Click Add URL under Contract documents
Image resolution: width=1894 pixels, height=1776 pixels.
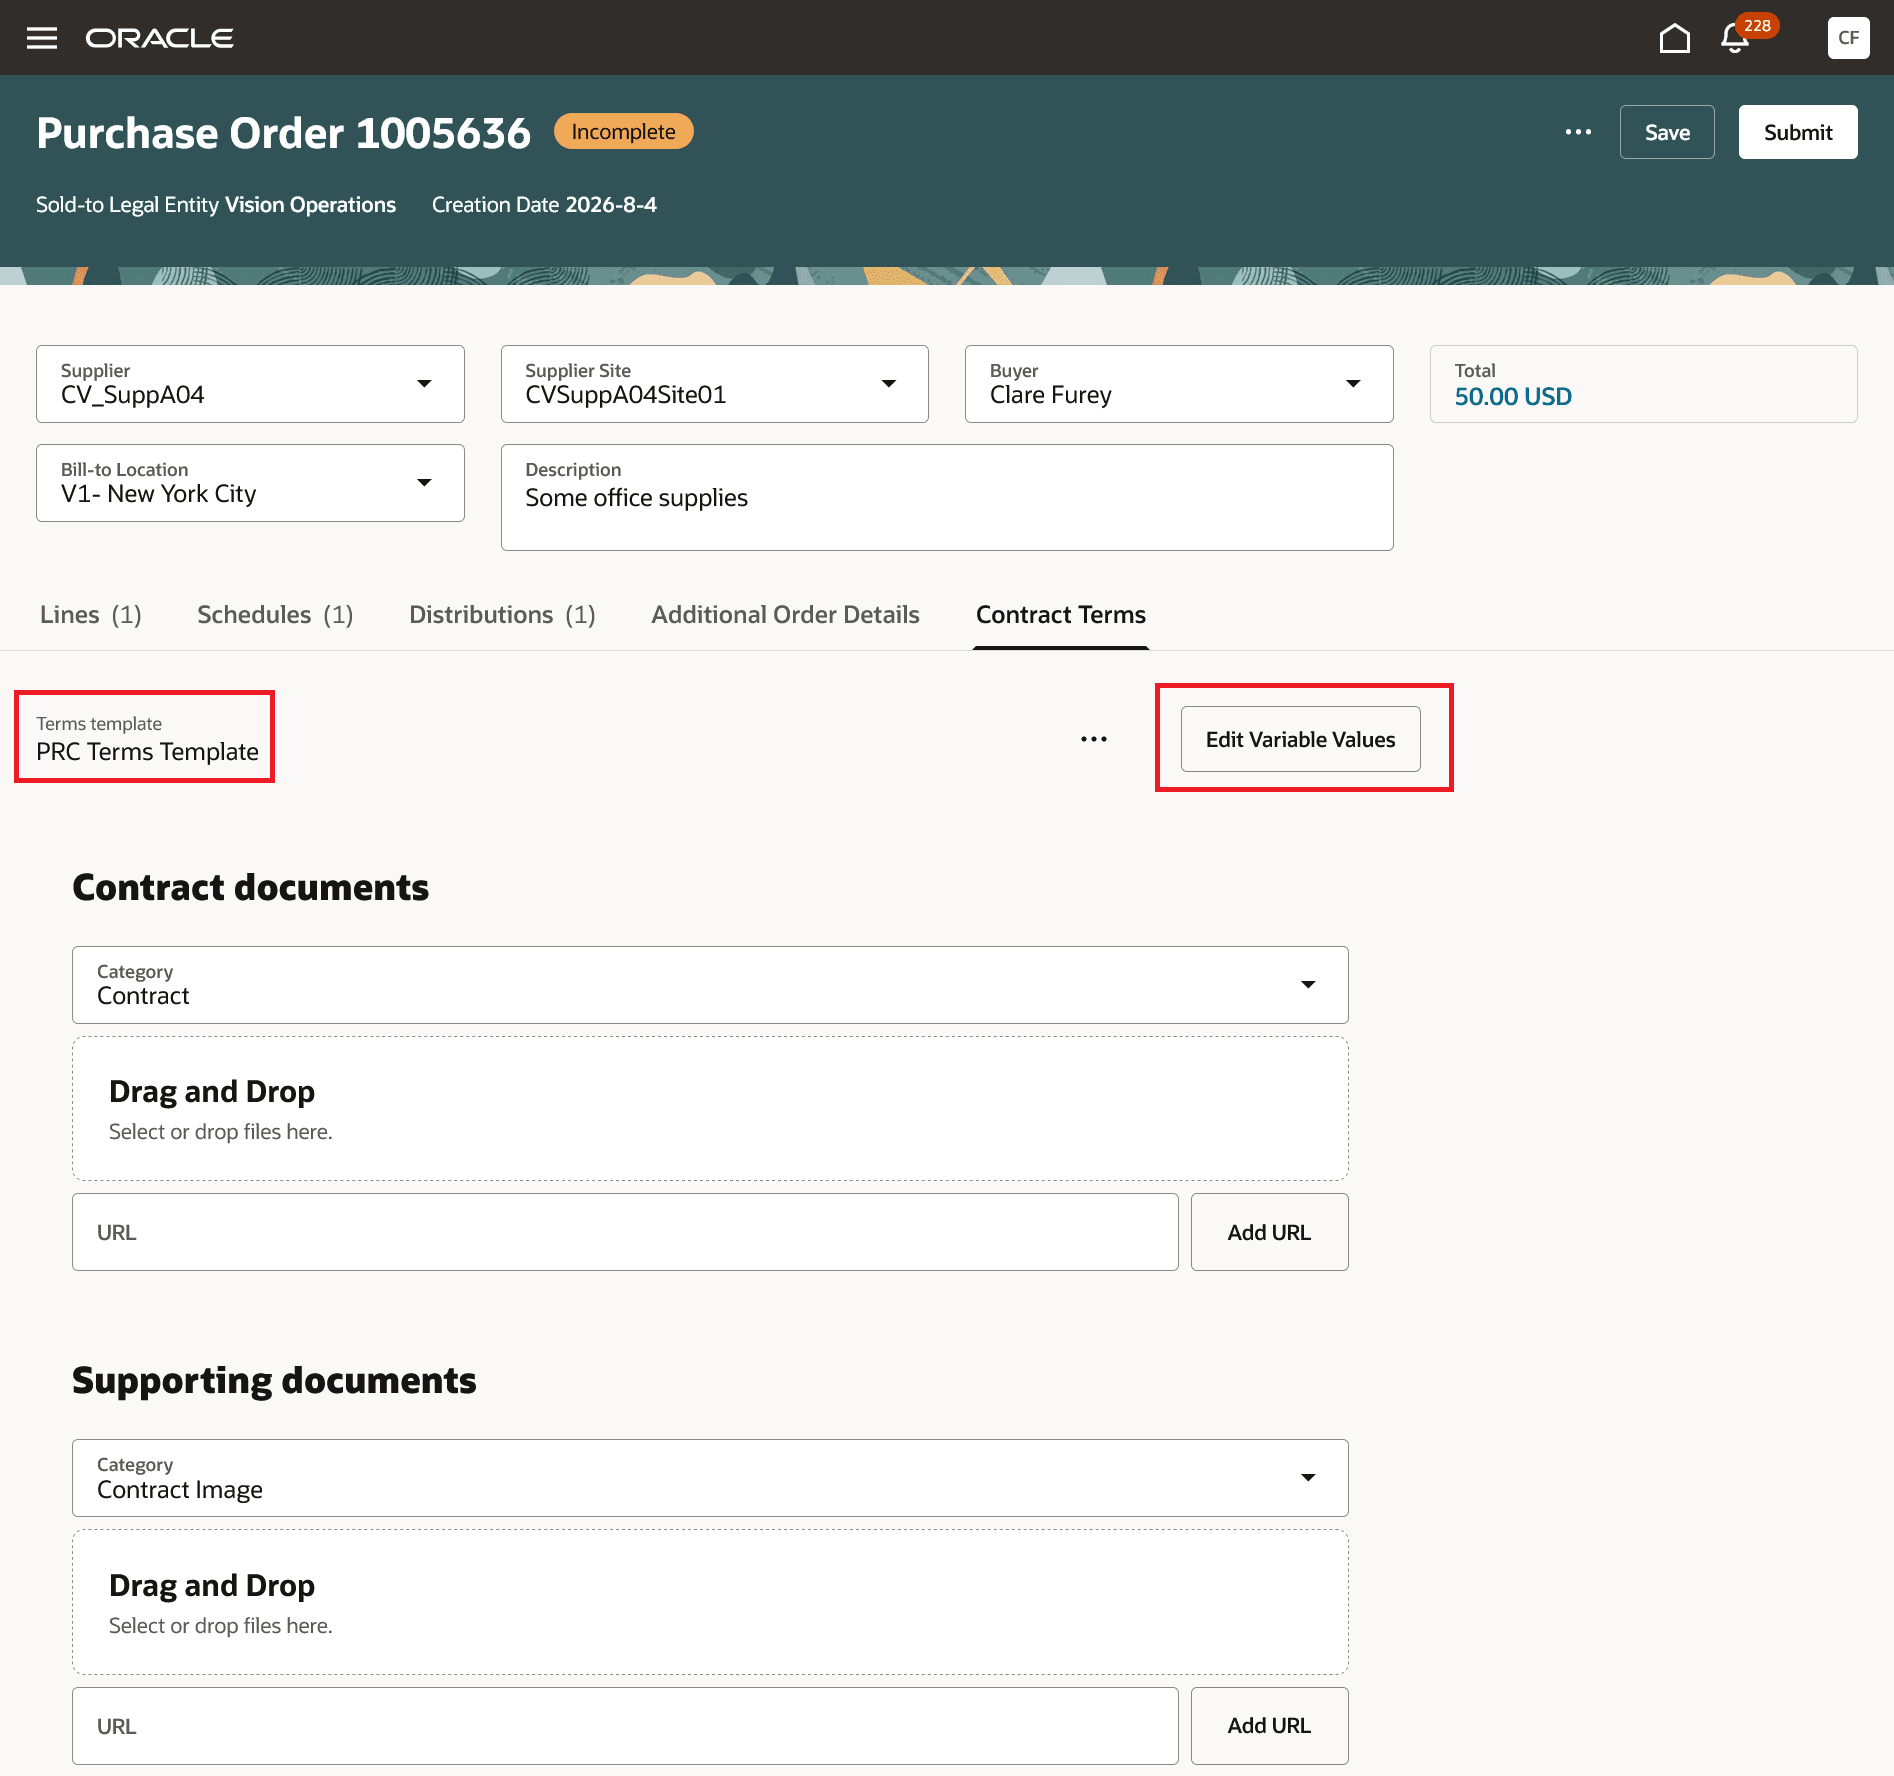(1269, 1232)
